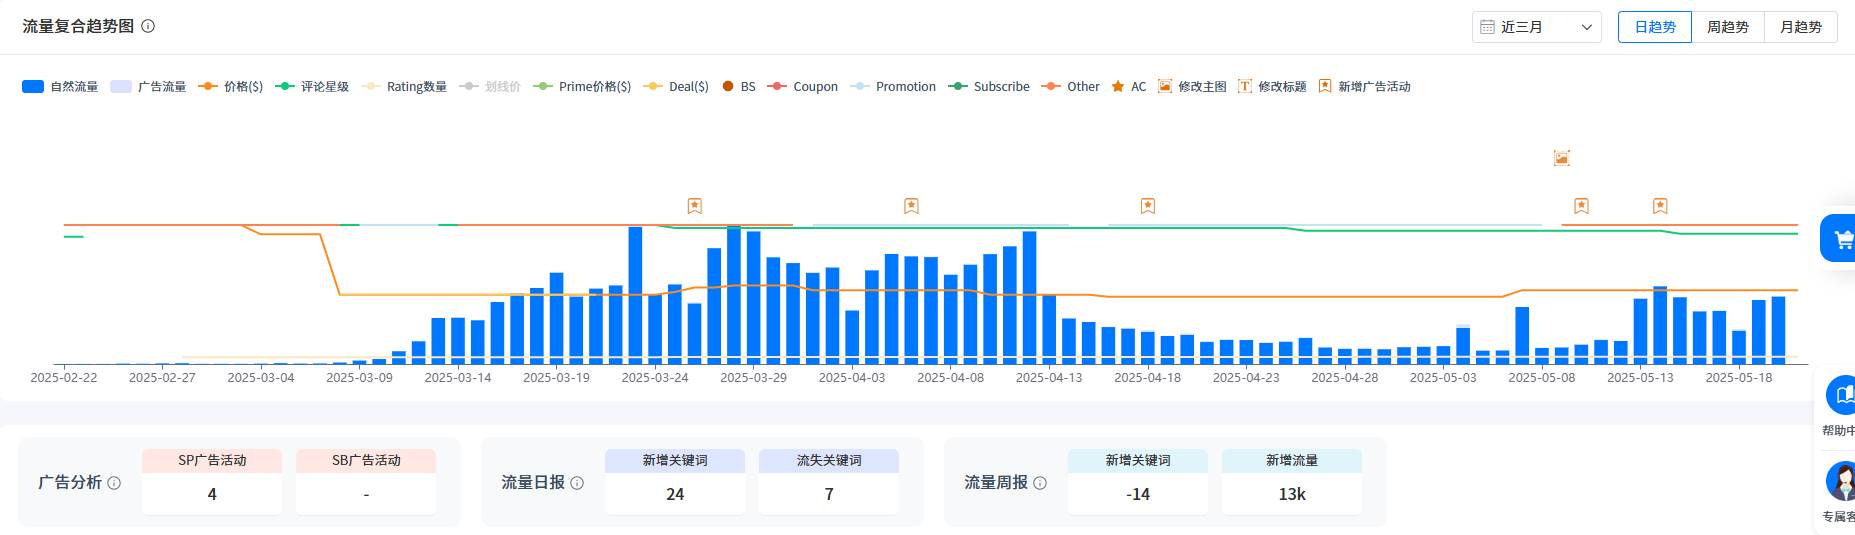Switch to 月趋势 tab

[x=1801, y=27]
